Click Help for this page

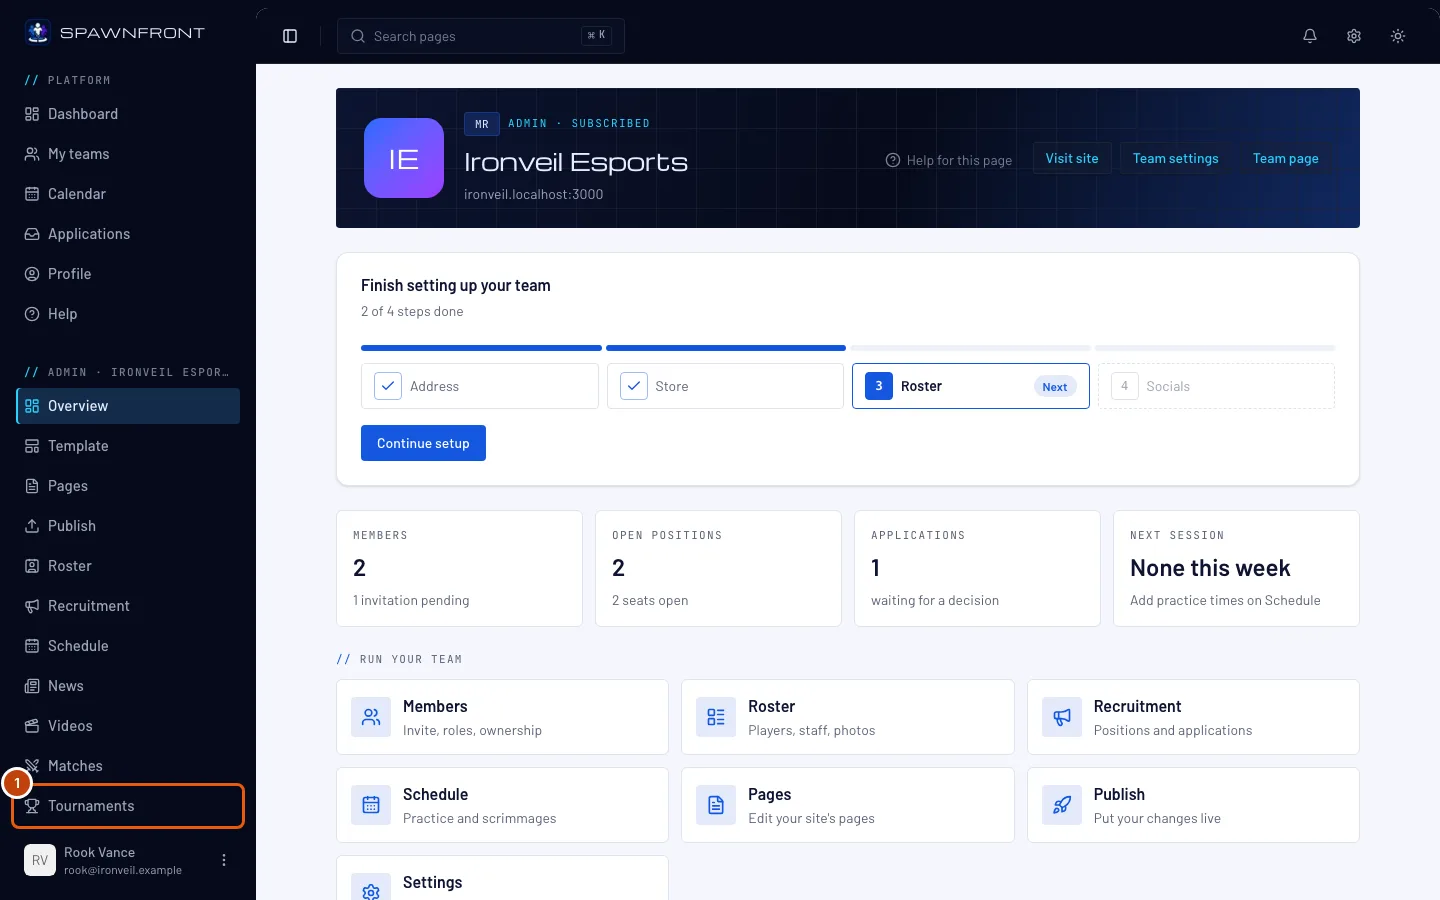(949, 160)
